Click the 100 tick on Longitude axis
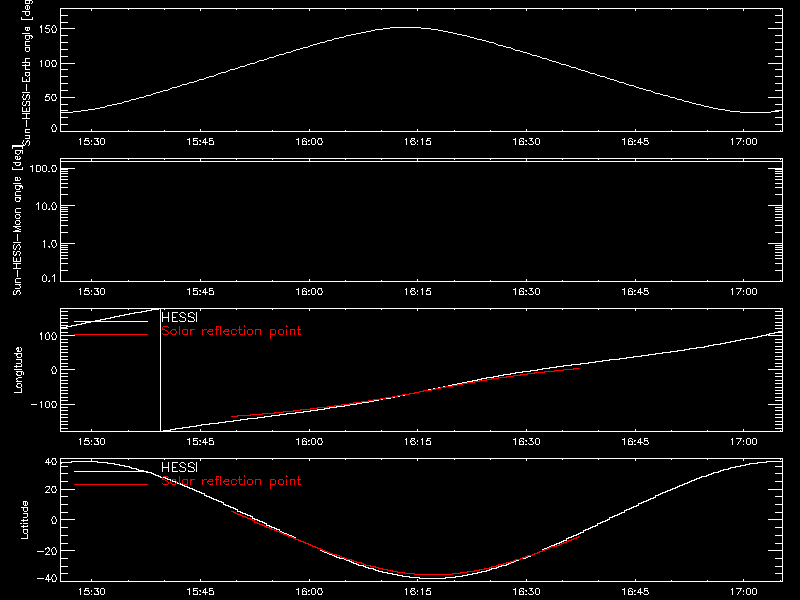 click(x=48, y=336)
